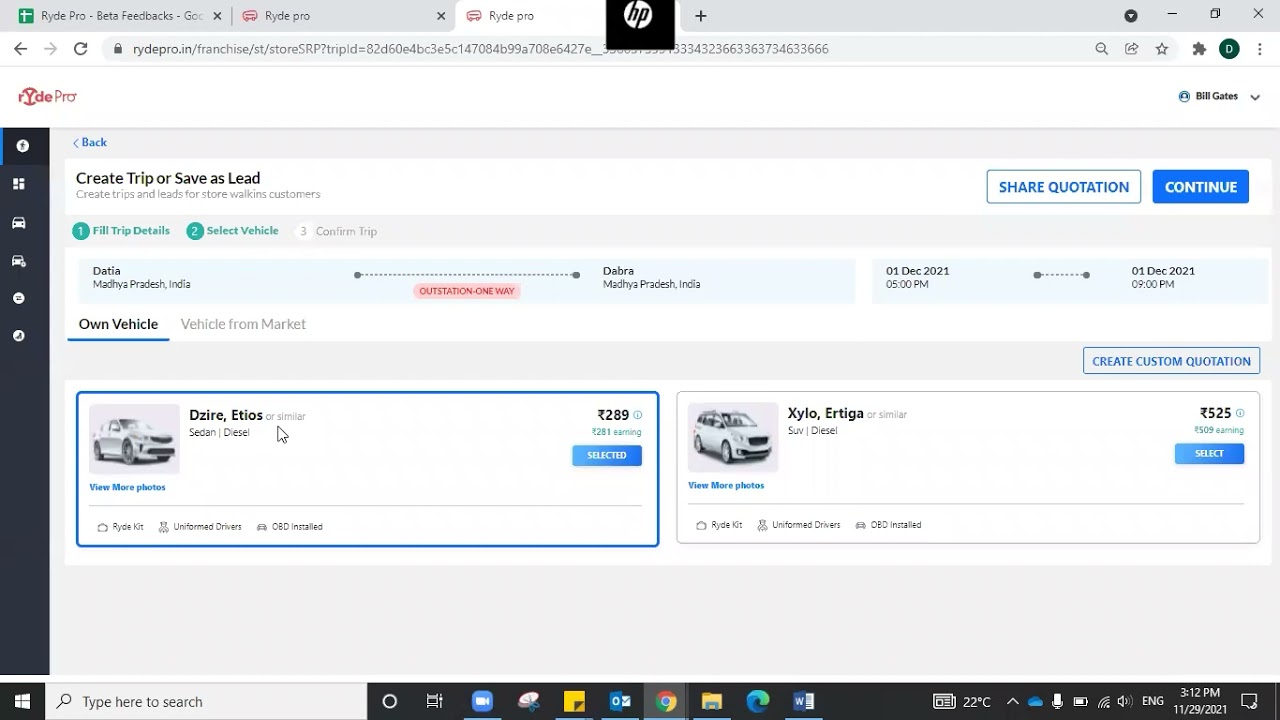Reload the page
Screen dimensions: 1280x720
click(81, 49)
